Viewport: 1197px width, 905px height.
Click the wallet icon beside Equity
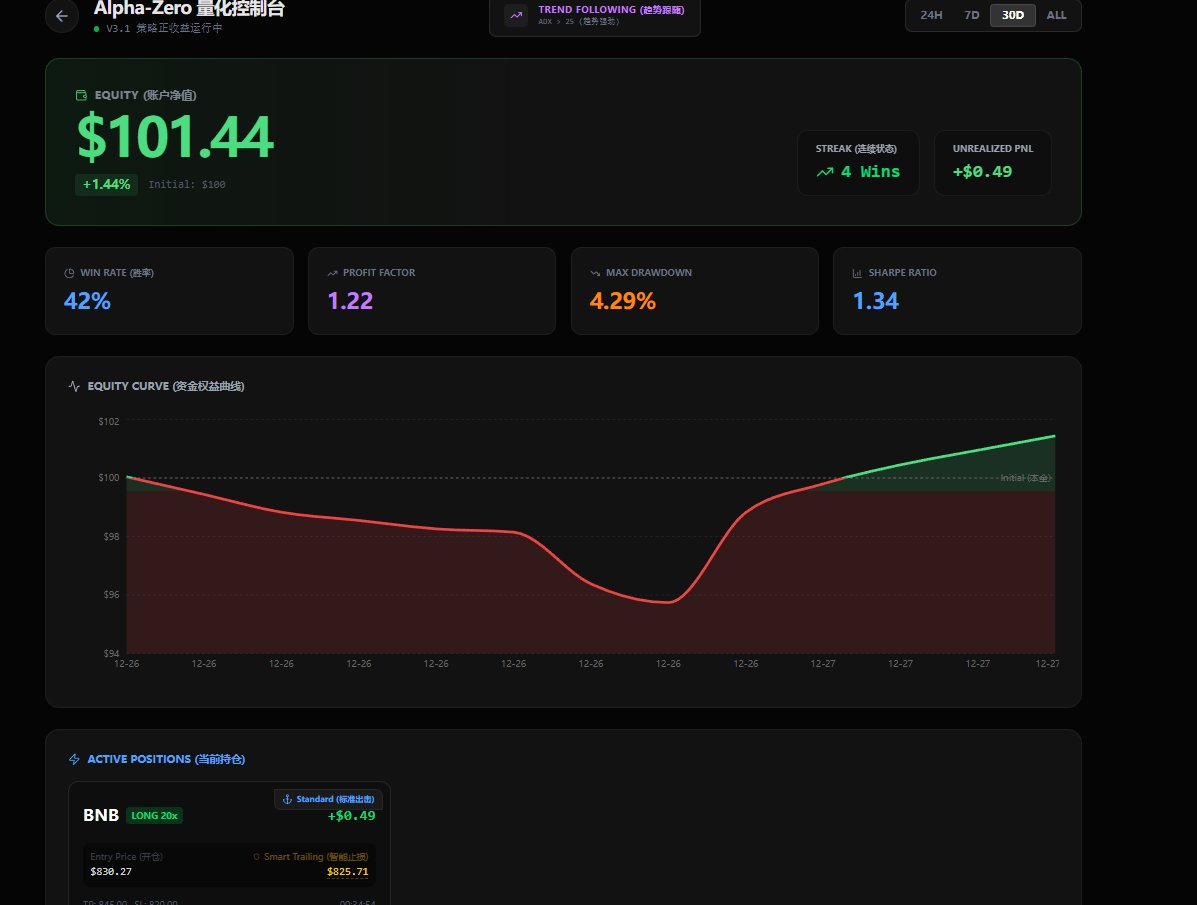[82, 95]
